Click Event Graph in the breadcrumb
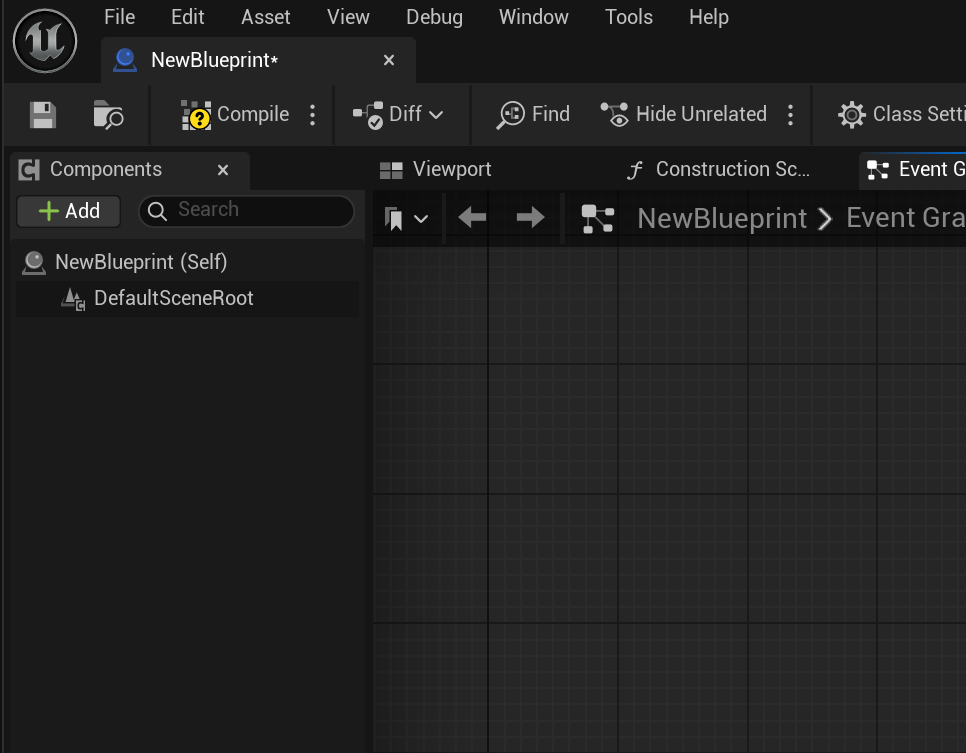 pos(906,219)
